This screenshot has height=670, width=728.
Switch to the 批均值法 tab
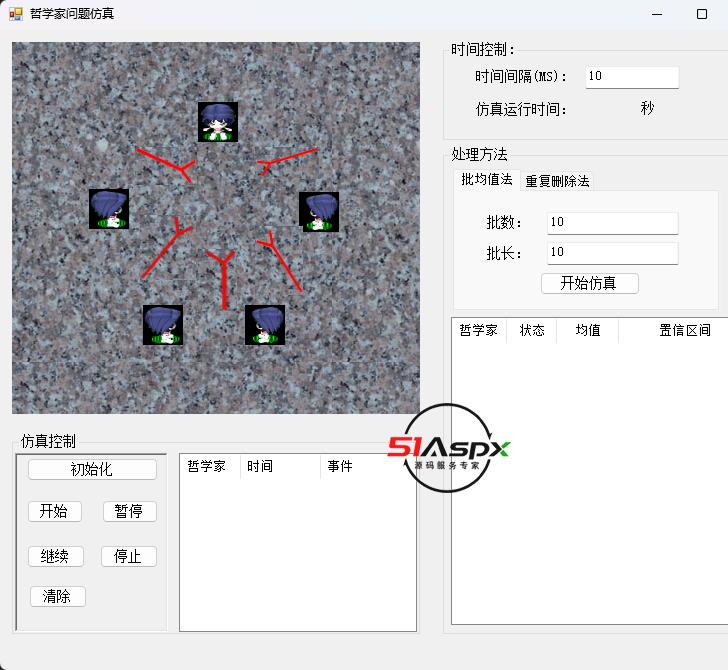click(x=487, y=180)
